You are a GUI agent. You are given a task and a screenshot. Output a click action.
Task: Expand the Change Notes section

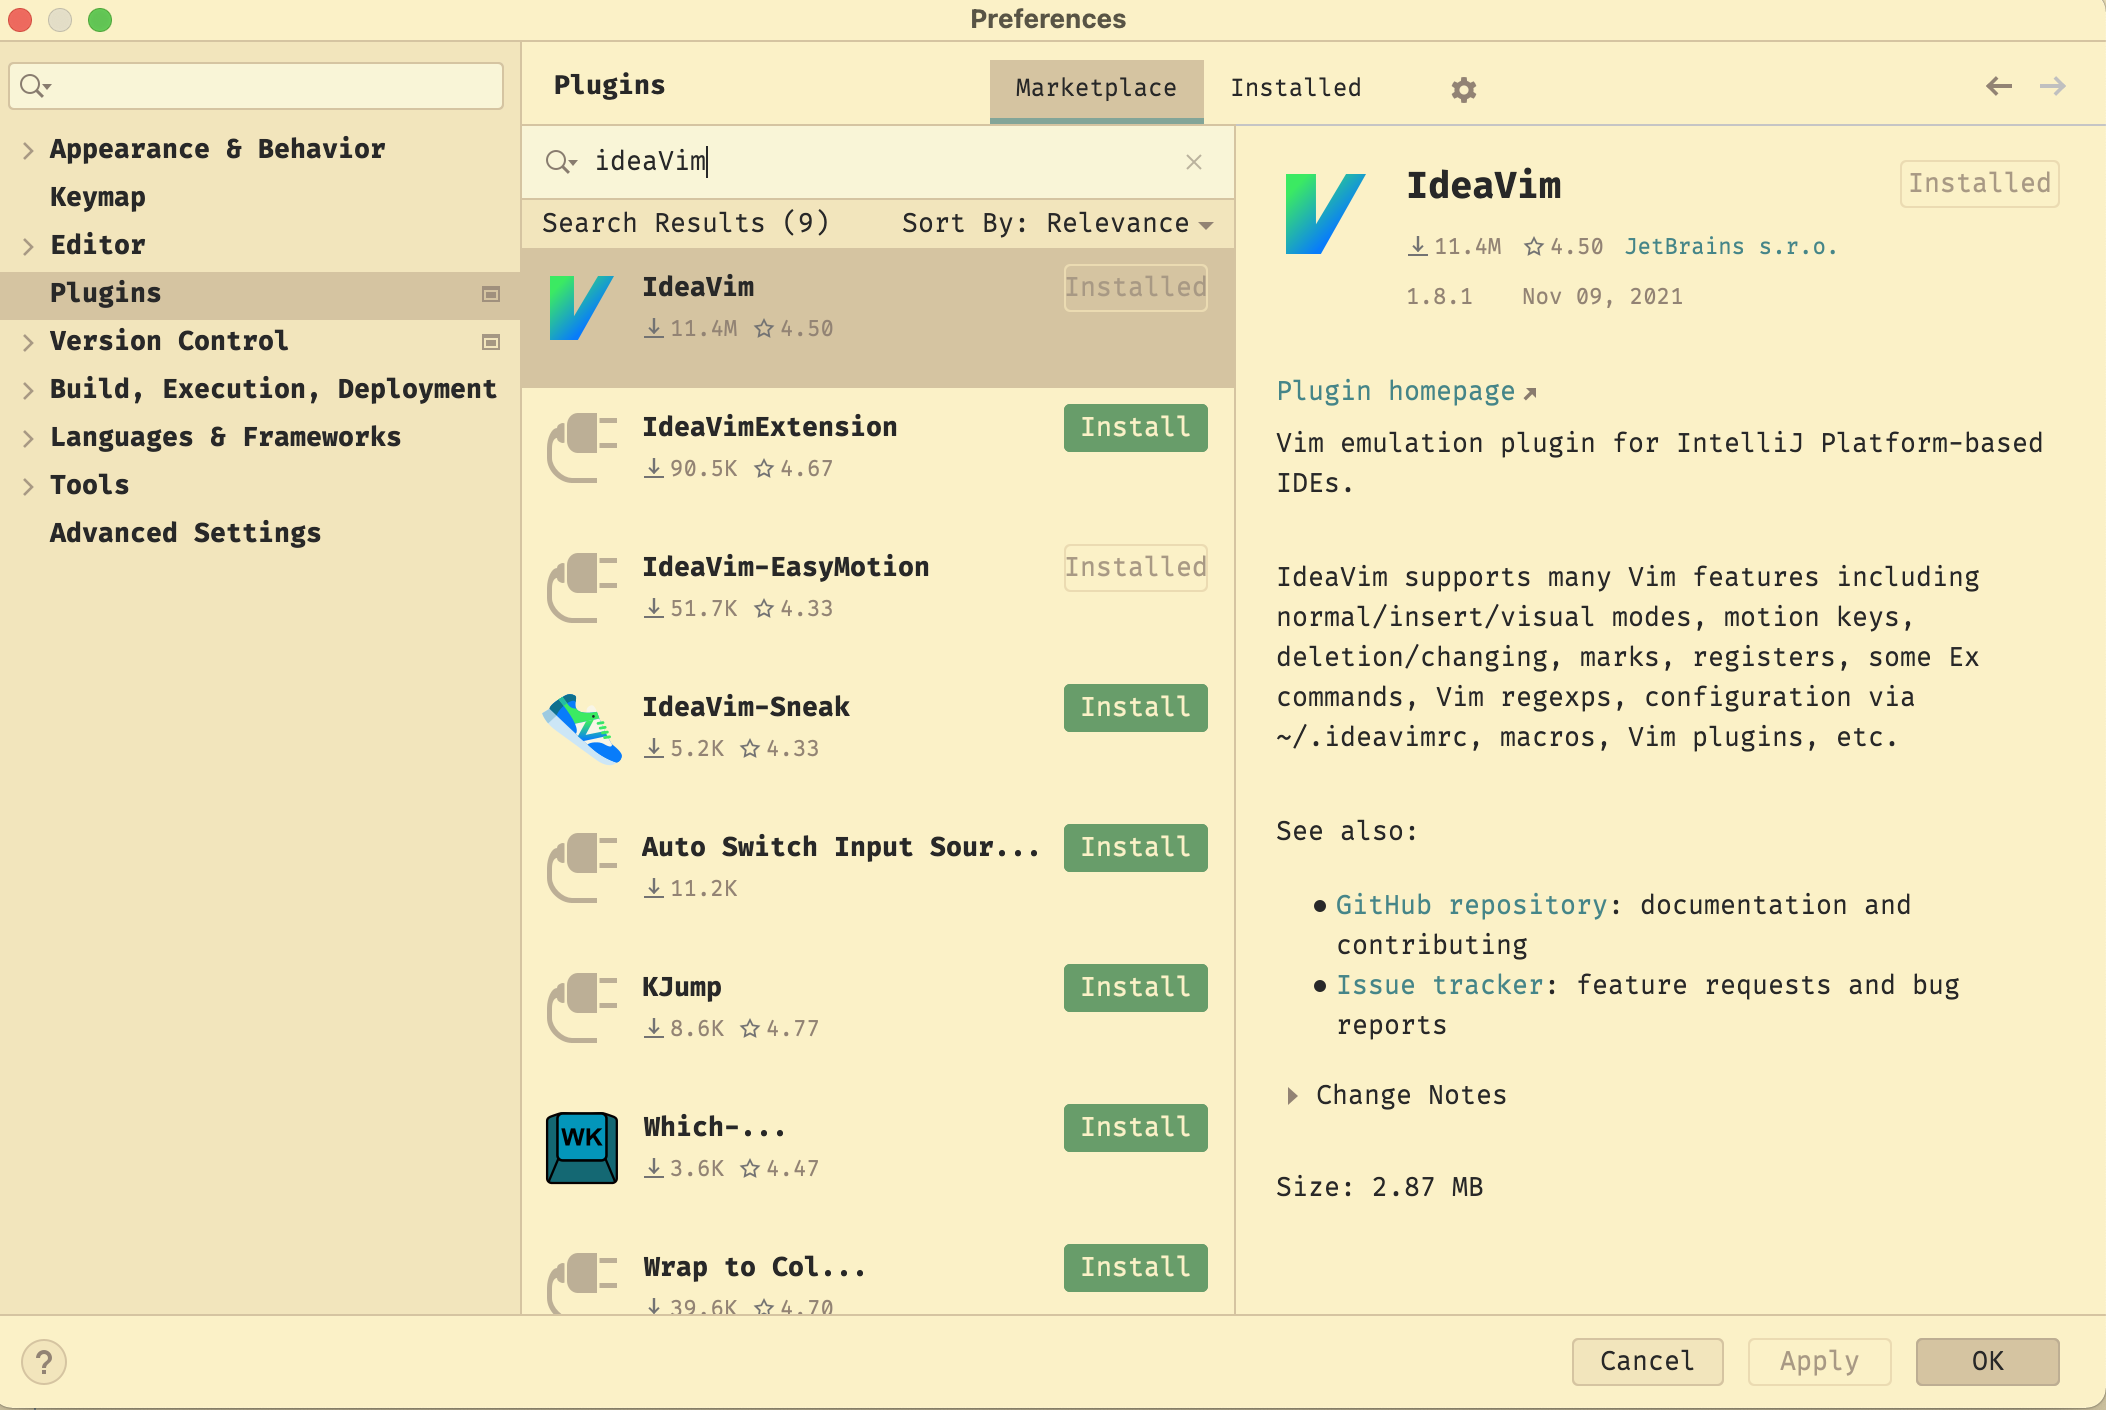tap(1292, 1096)
